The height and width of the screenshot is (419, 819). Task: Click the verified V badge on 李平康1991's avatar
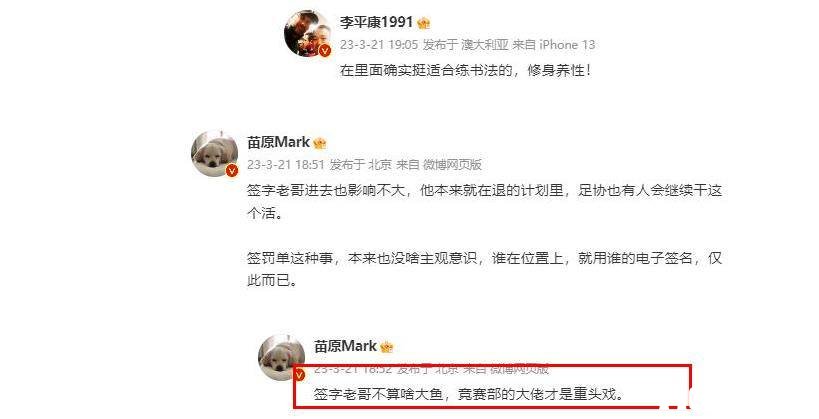point(325,50)
